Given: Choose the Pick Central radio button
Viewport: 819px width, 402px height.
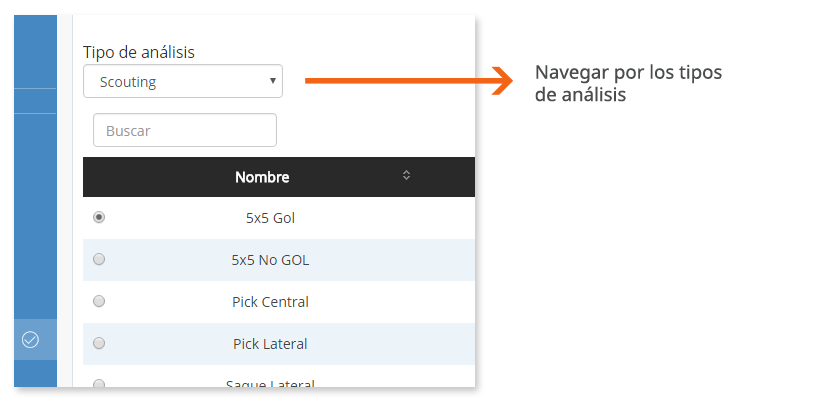Looking at the screenshot, I should click(x=99, y=301).
